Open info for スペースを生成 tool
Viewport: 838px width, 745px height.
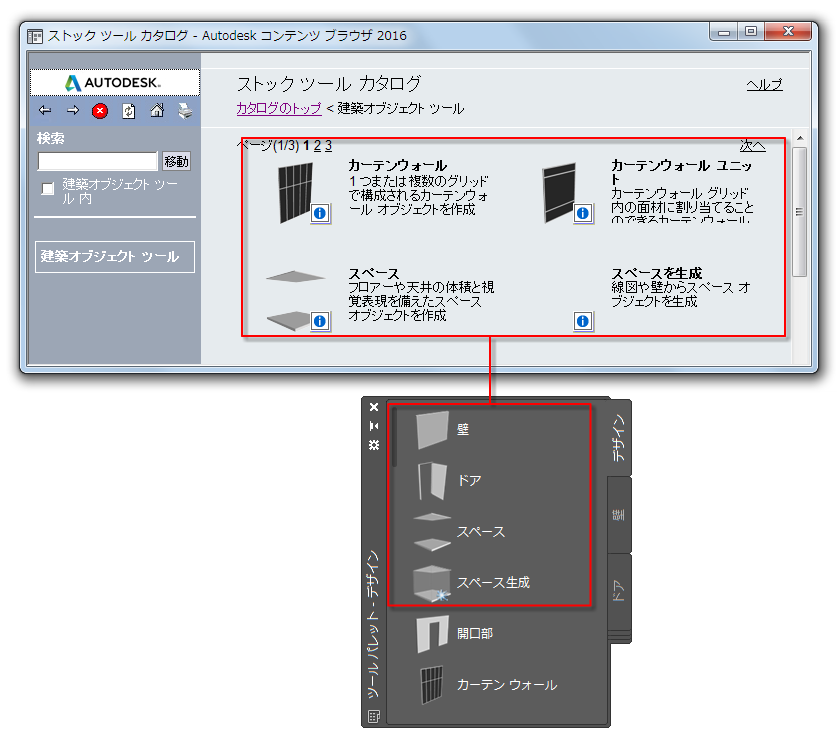(583, 321)
